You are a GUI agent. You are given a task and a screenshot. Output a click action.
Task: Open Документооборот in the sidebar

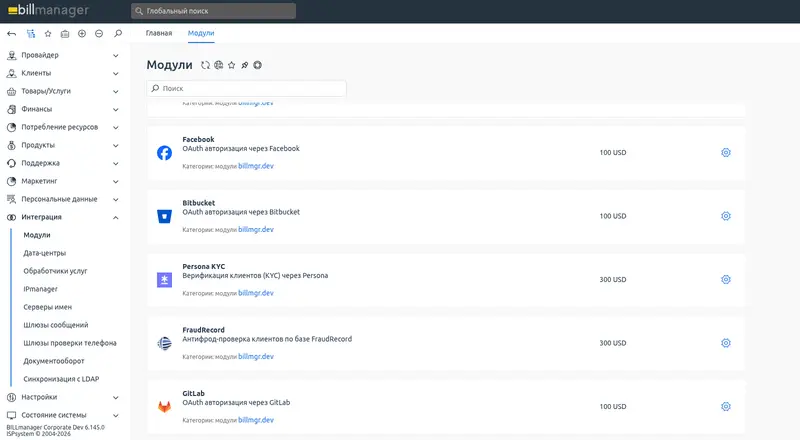click(54, 361)
